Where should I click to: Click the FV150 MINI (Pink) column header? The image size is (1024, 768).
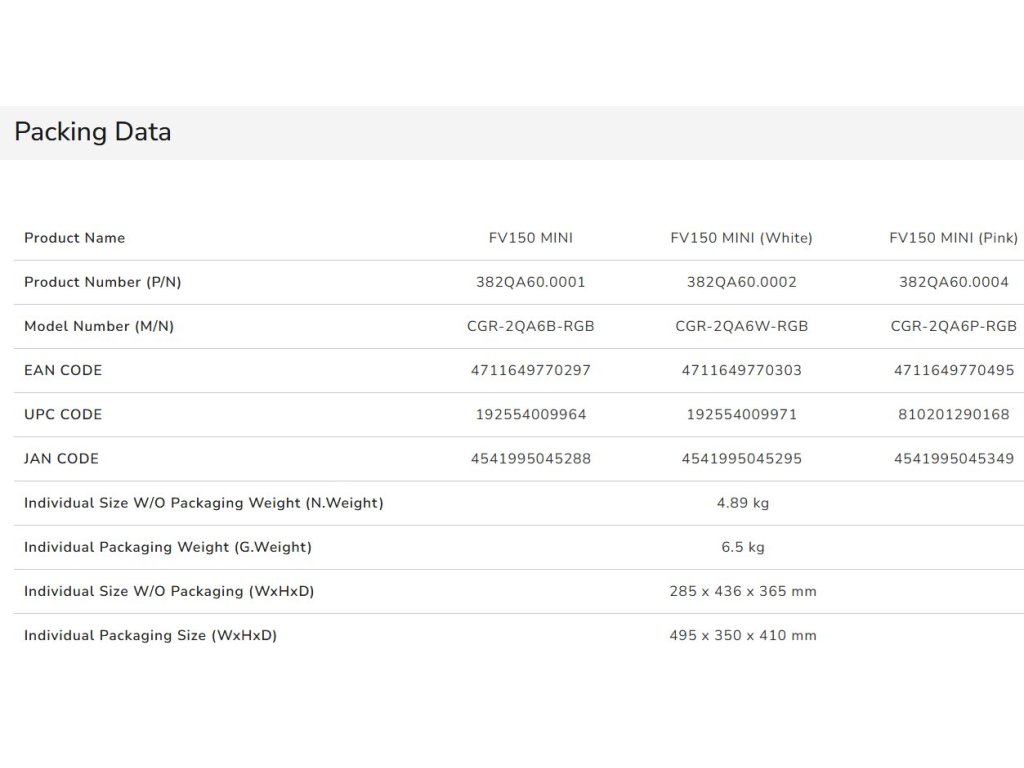pyautogui.click(x=953, y=238)
